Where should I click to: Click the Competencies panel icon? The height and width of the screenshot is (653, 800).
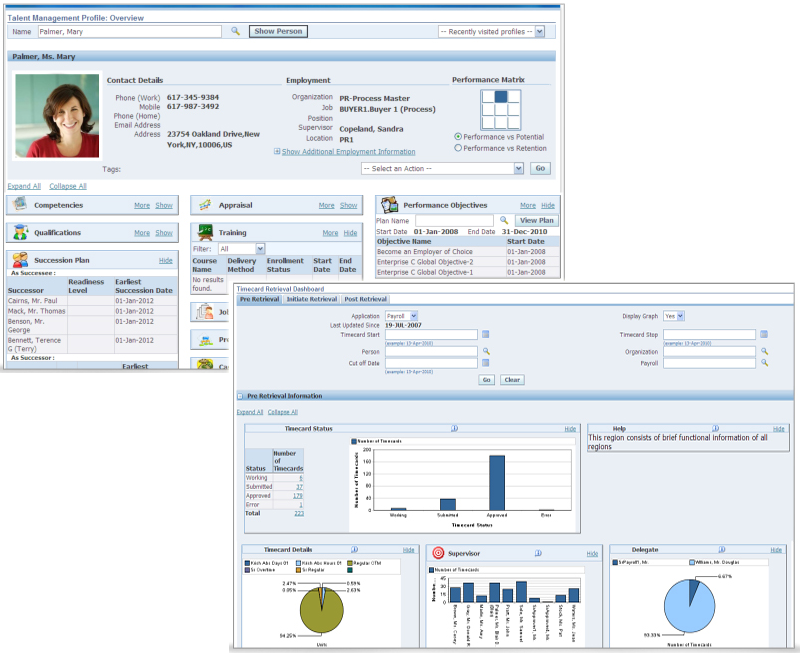tap(21, 205)
